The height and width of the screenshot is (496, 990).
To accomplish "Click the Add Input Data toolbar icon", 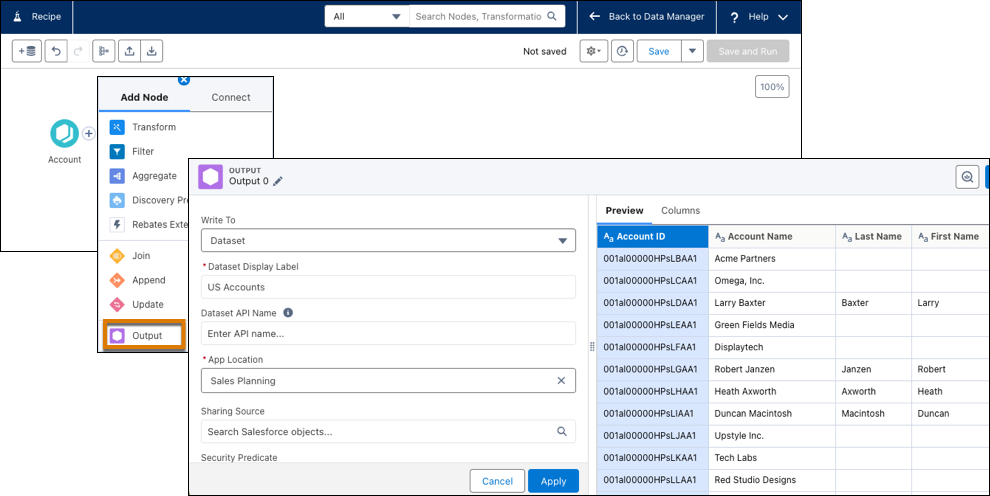I will point(27,51).
